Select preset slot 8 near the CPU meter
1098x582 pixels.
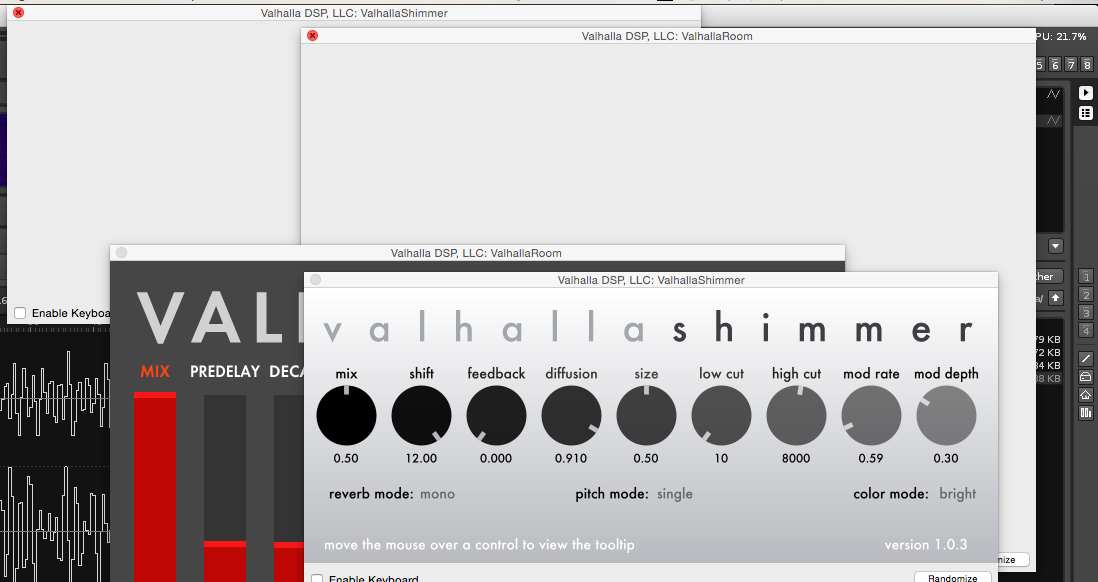click(1087, 64)
